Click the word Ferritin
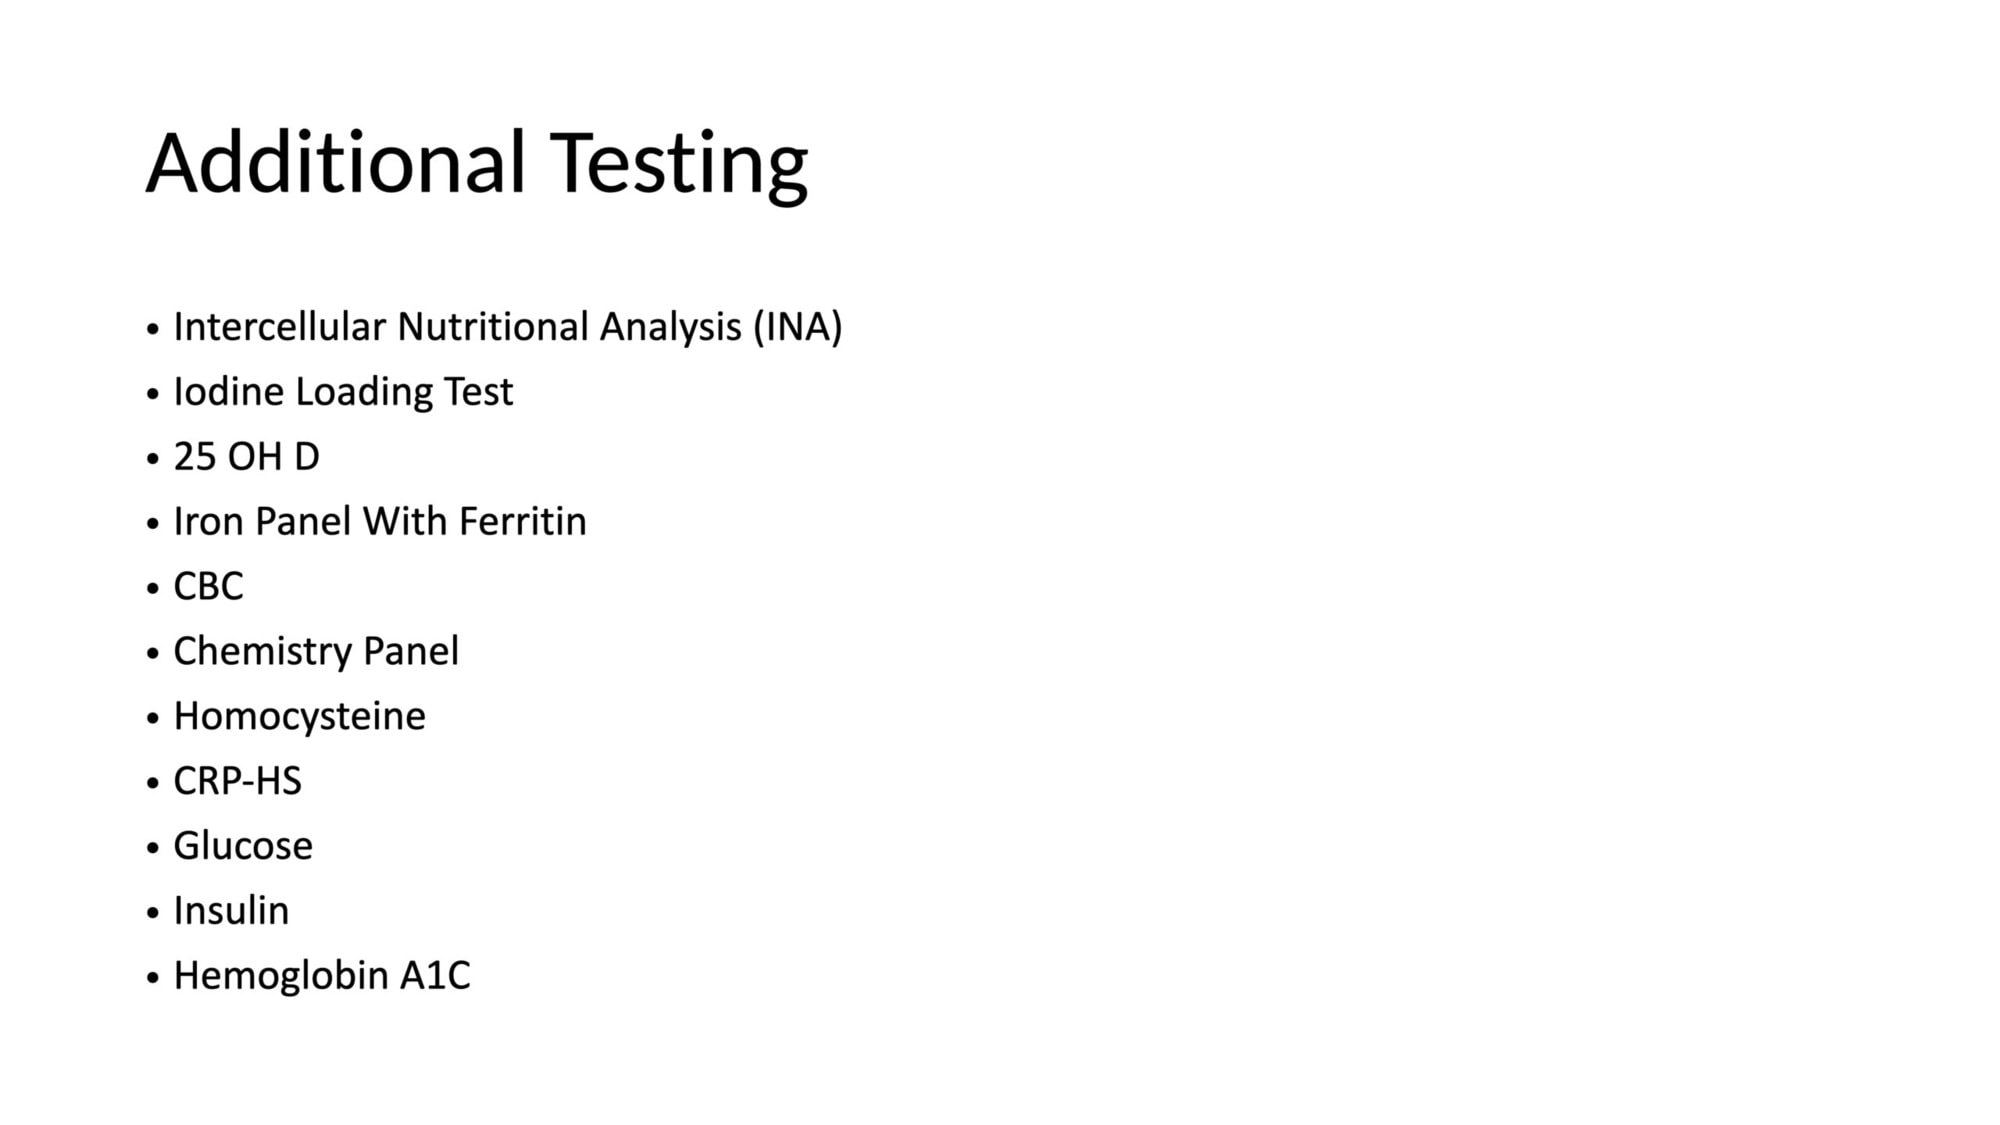2000x1125 pixels. pyautogui.click(x=522, y=522)
